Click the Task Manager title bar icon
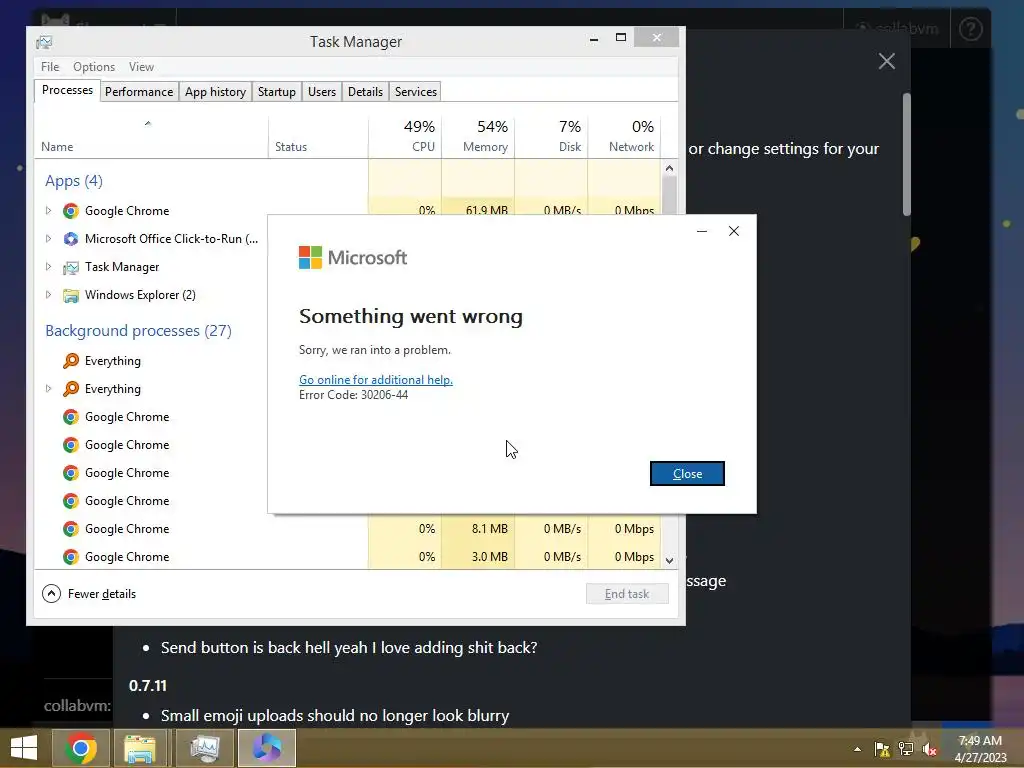1024x768 pixels. coord(44,42)
